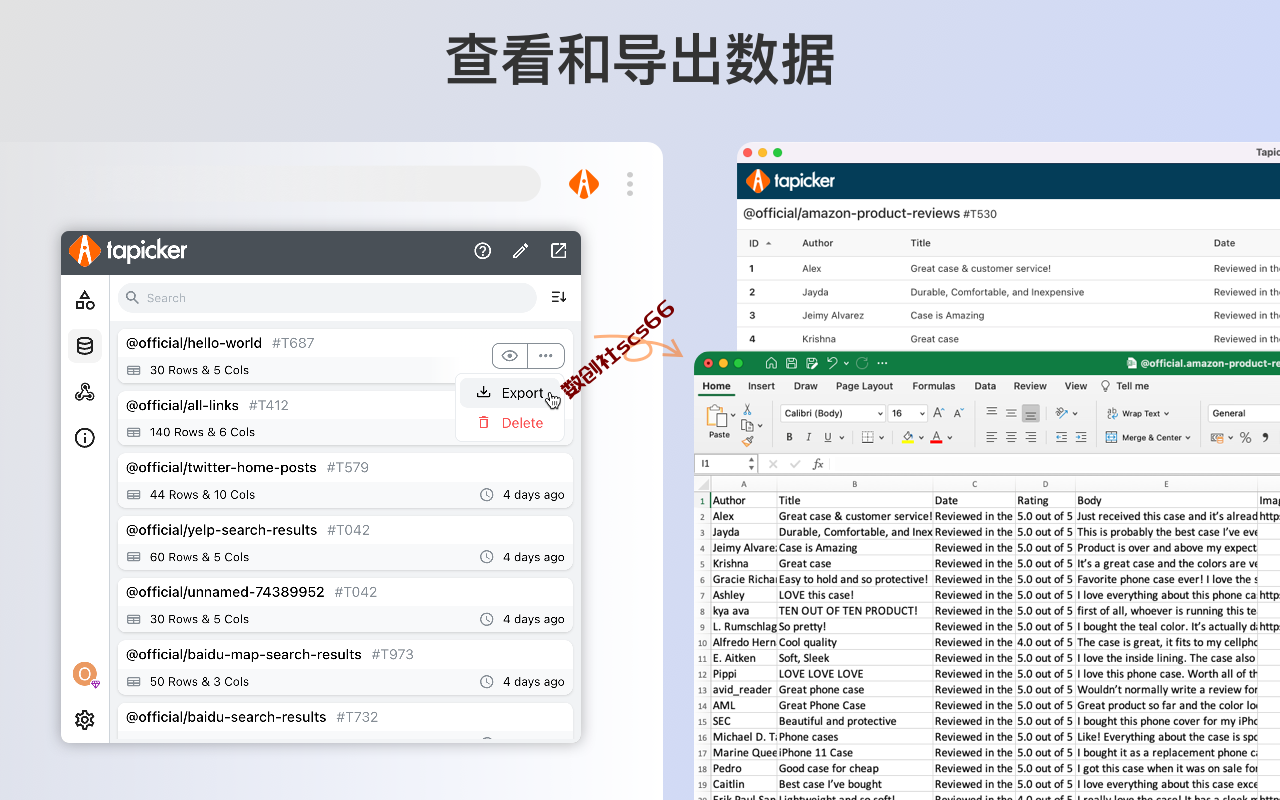This screenshot has width=1280, height=800.
Task: Switch to Excel Insert tab
Action: (761, 386)
